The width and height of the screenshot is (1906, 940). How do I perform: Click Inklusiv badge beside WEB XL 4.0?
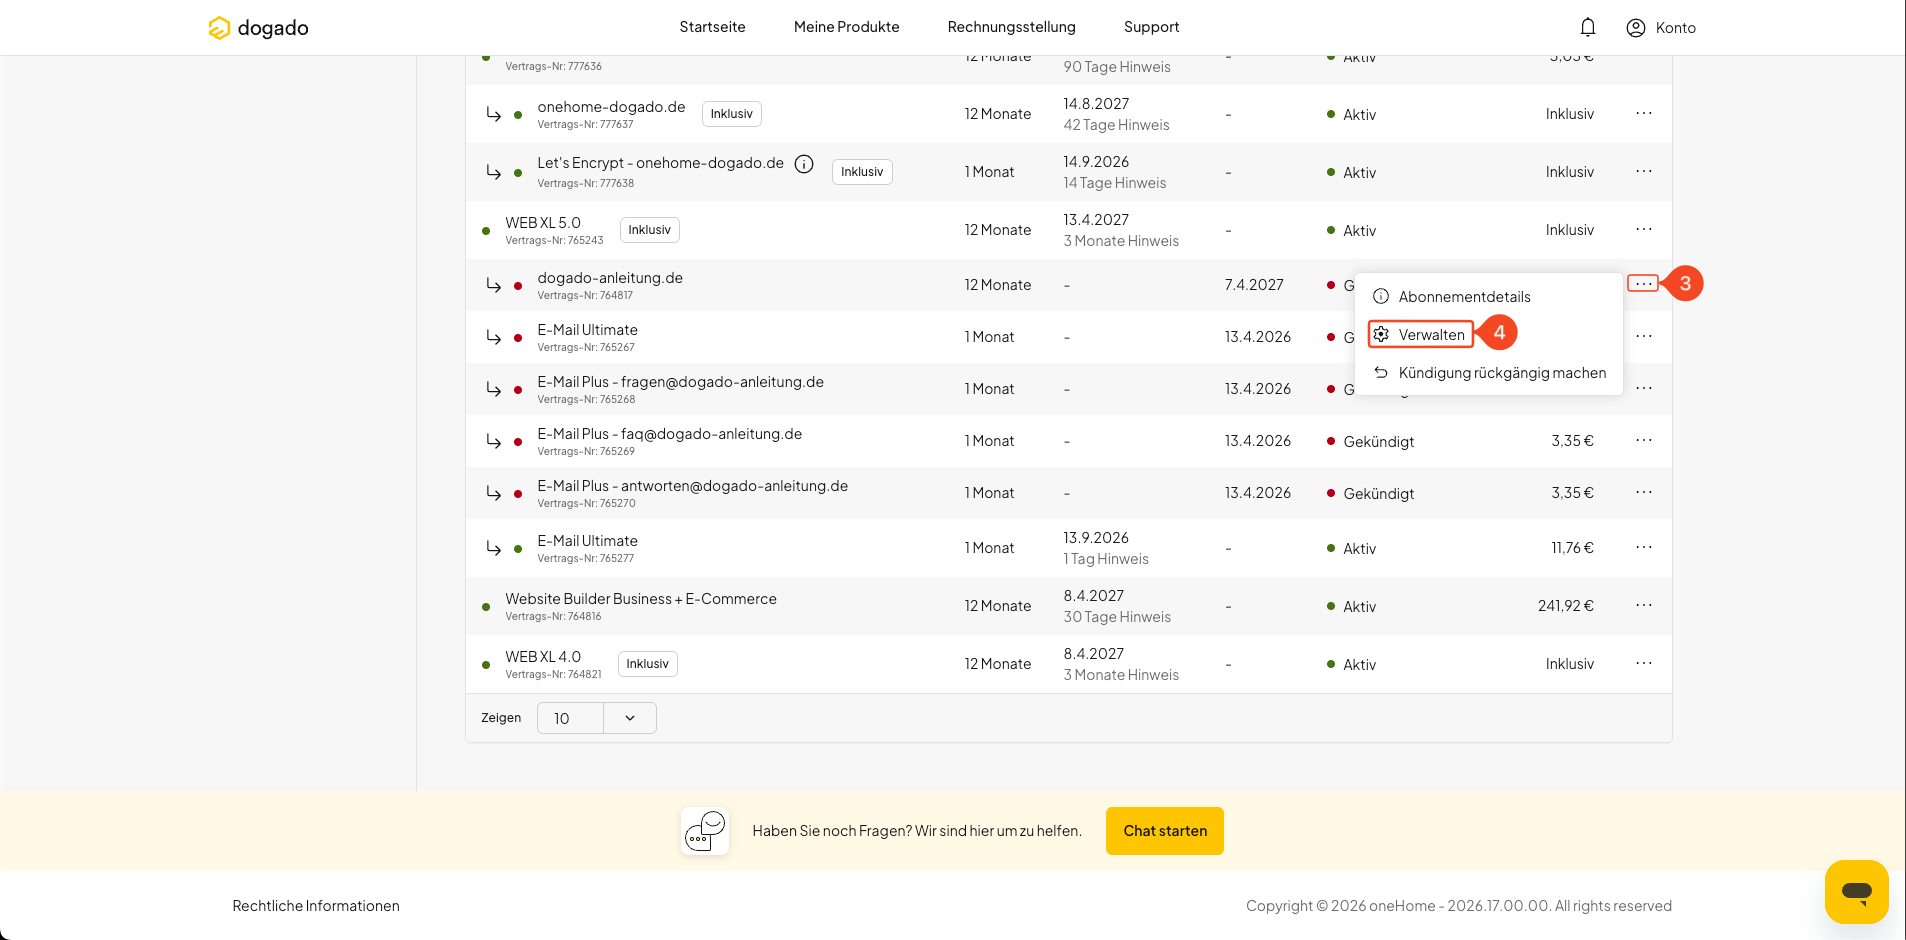(x=648, y=664)
